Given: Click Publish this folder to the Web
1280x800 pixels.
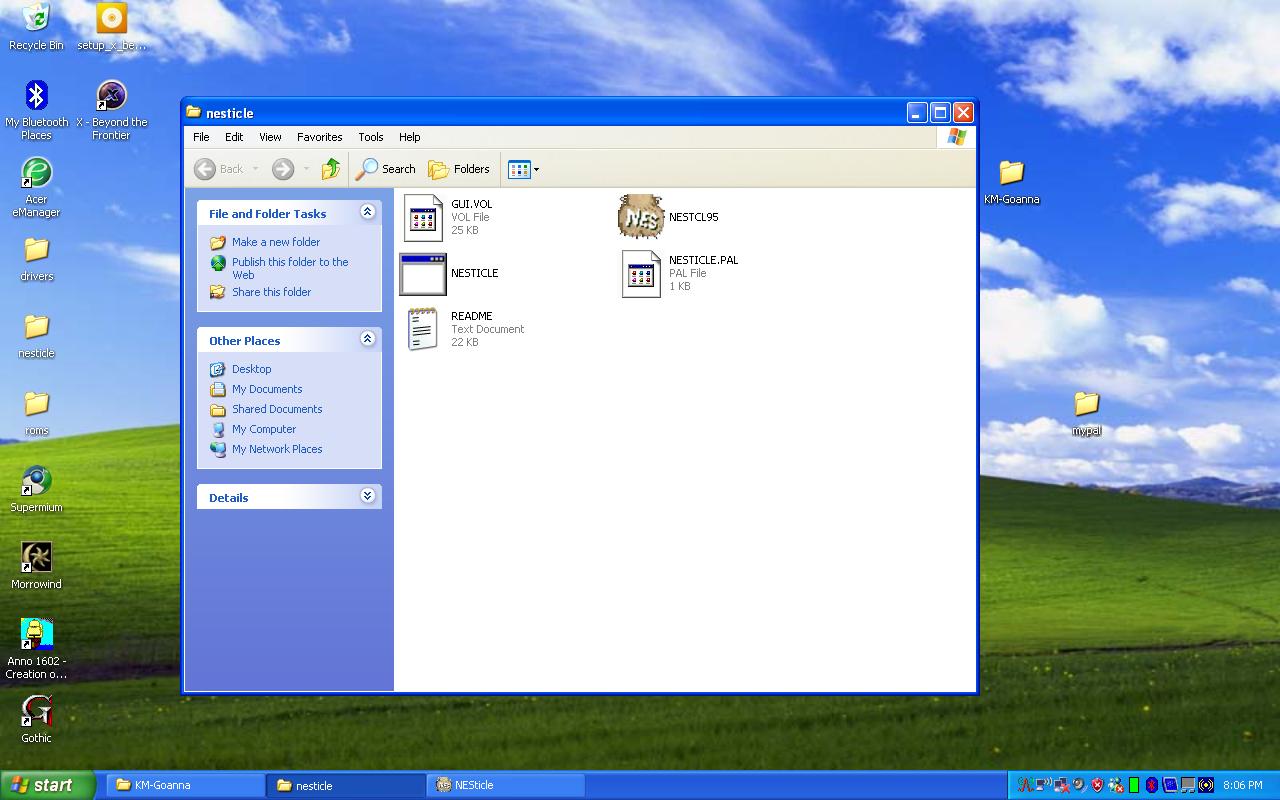Looking at the screenshot, I should click(x=290, y=268).
